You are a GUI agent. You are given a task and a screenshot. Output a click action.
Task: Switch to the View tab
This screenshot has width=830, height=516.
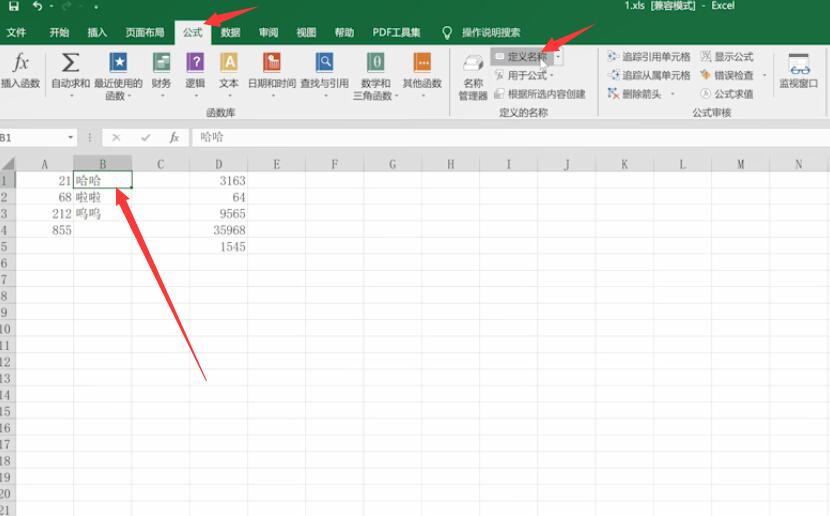click(x=306, y=32)
